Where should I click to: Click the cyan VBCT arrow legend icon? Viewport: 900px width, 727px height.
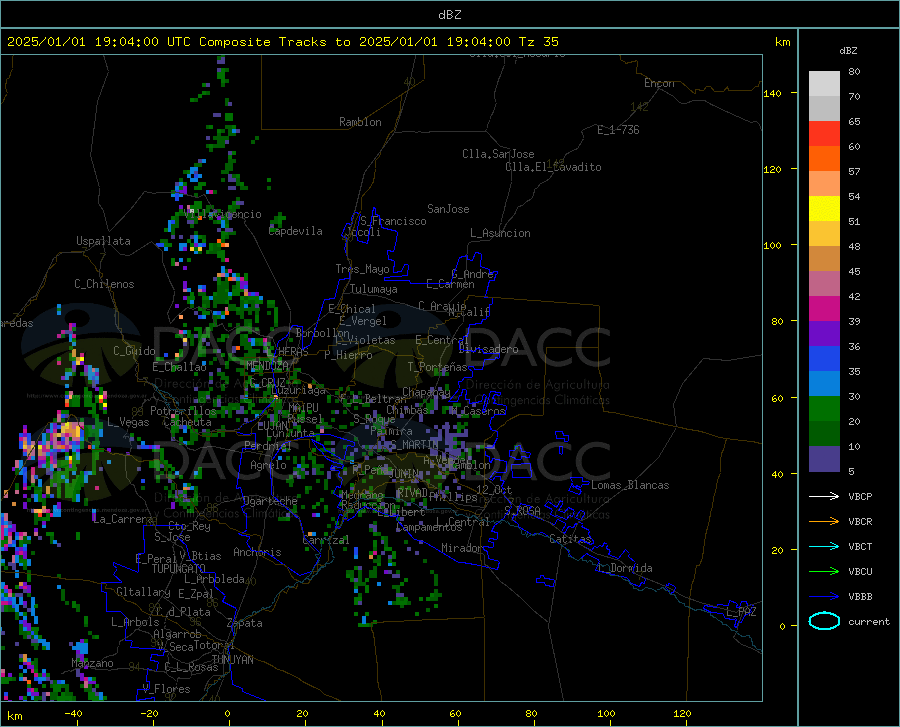click(x=824, y=546)
